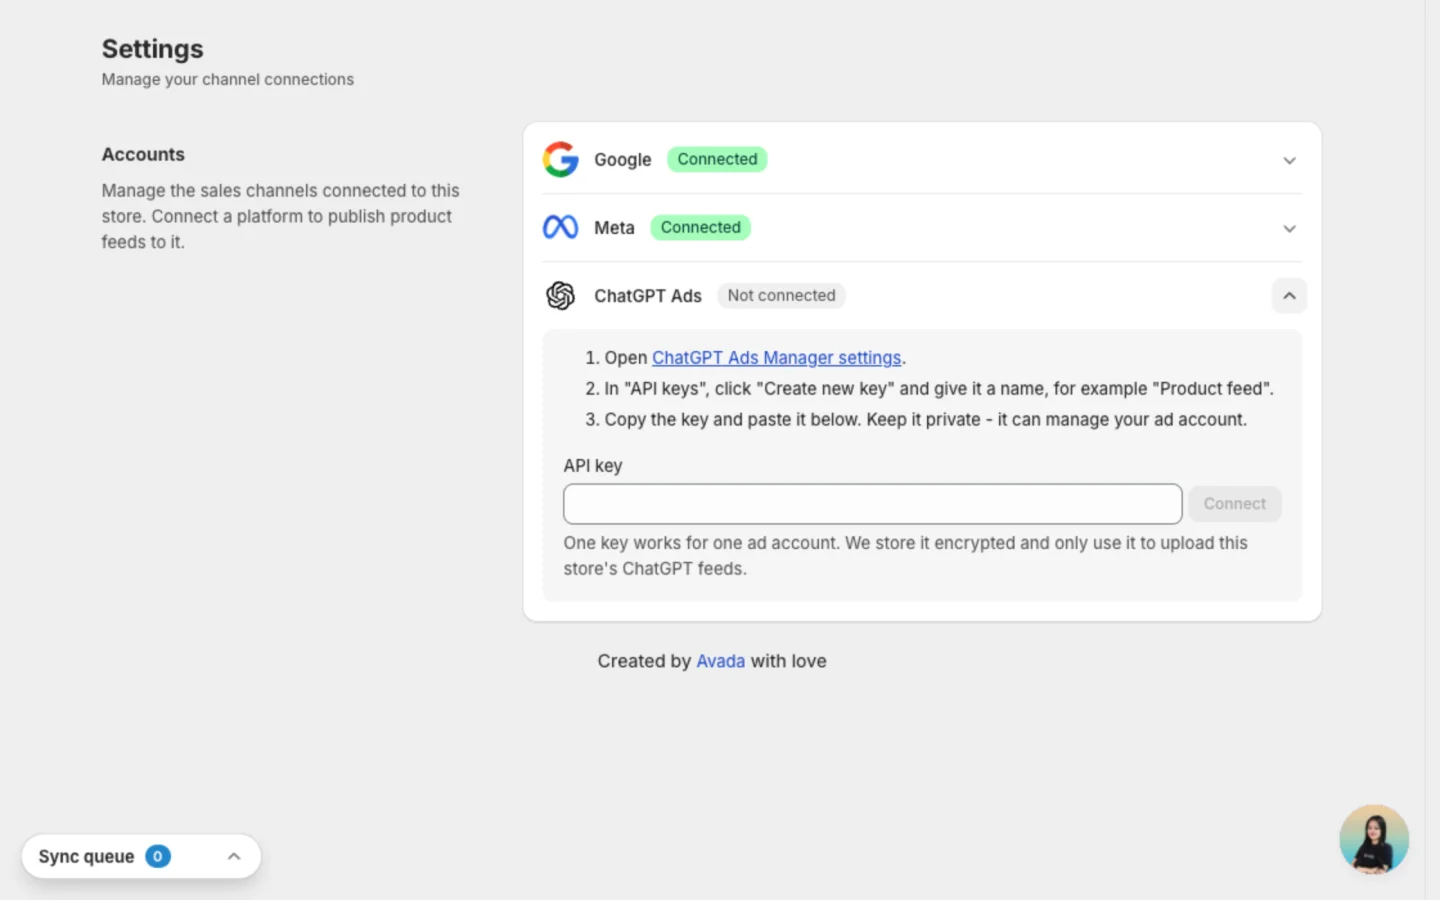
Task: Expand the Sync queue panel
Action: click(234, 856)
